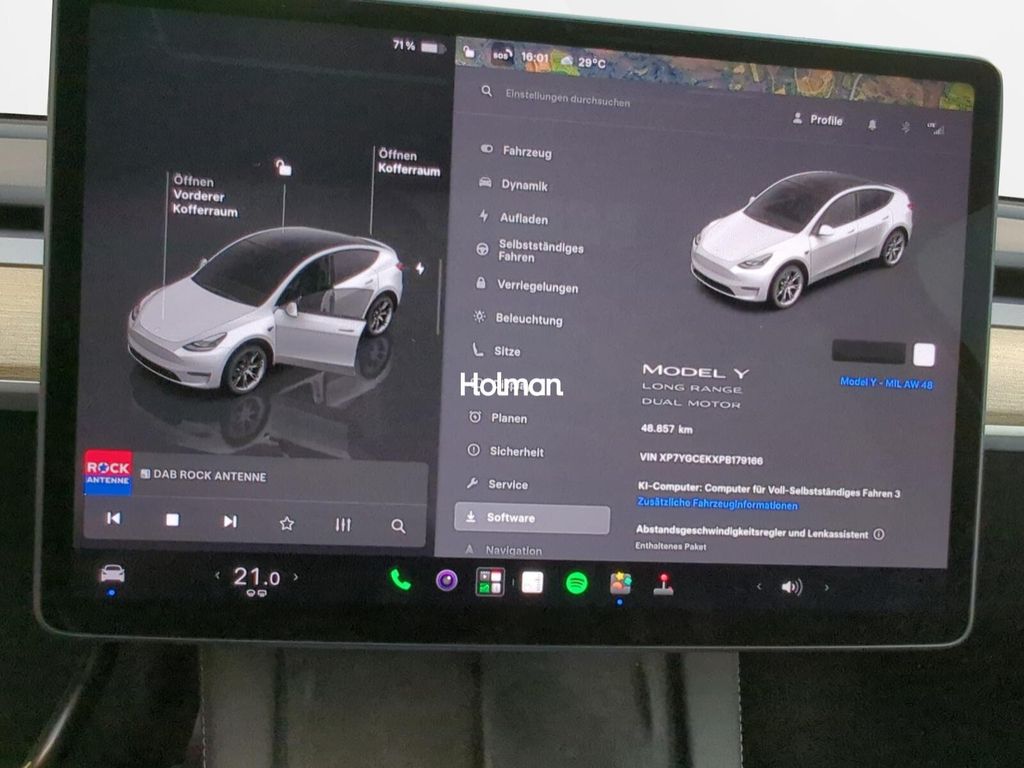Open the 21.0 climate temperature setting

[x=257, y=577]
